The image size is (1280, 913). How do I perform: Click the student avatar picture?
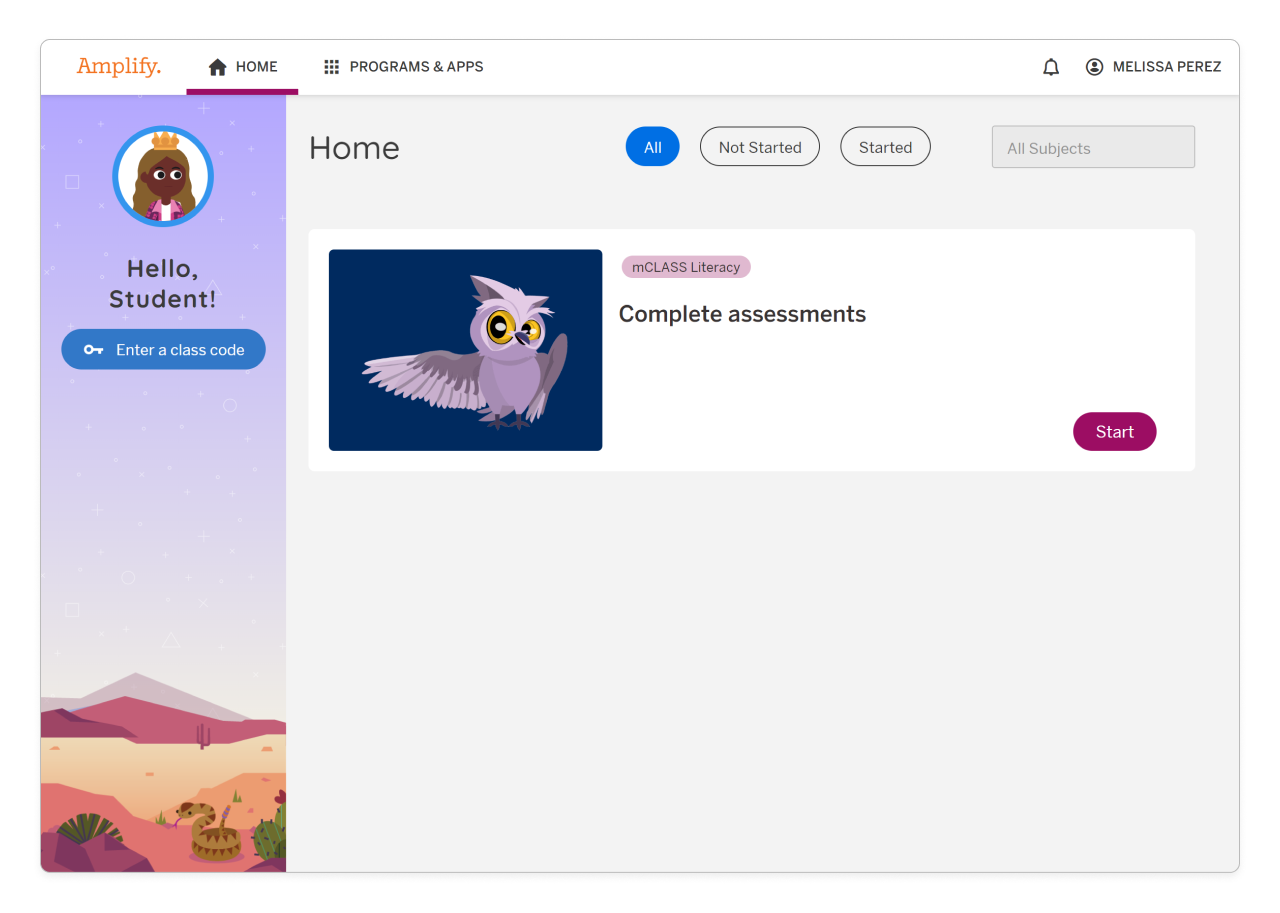pyautogui.click(x=163, y=177)
